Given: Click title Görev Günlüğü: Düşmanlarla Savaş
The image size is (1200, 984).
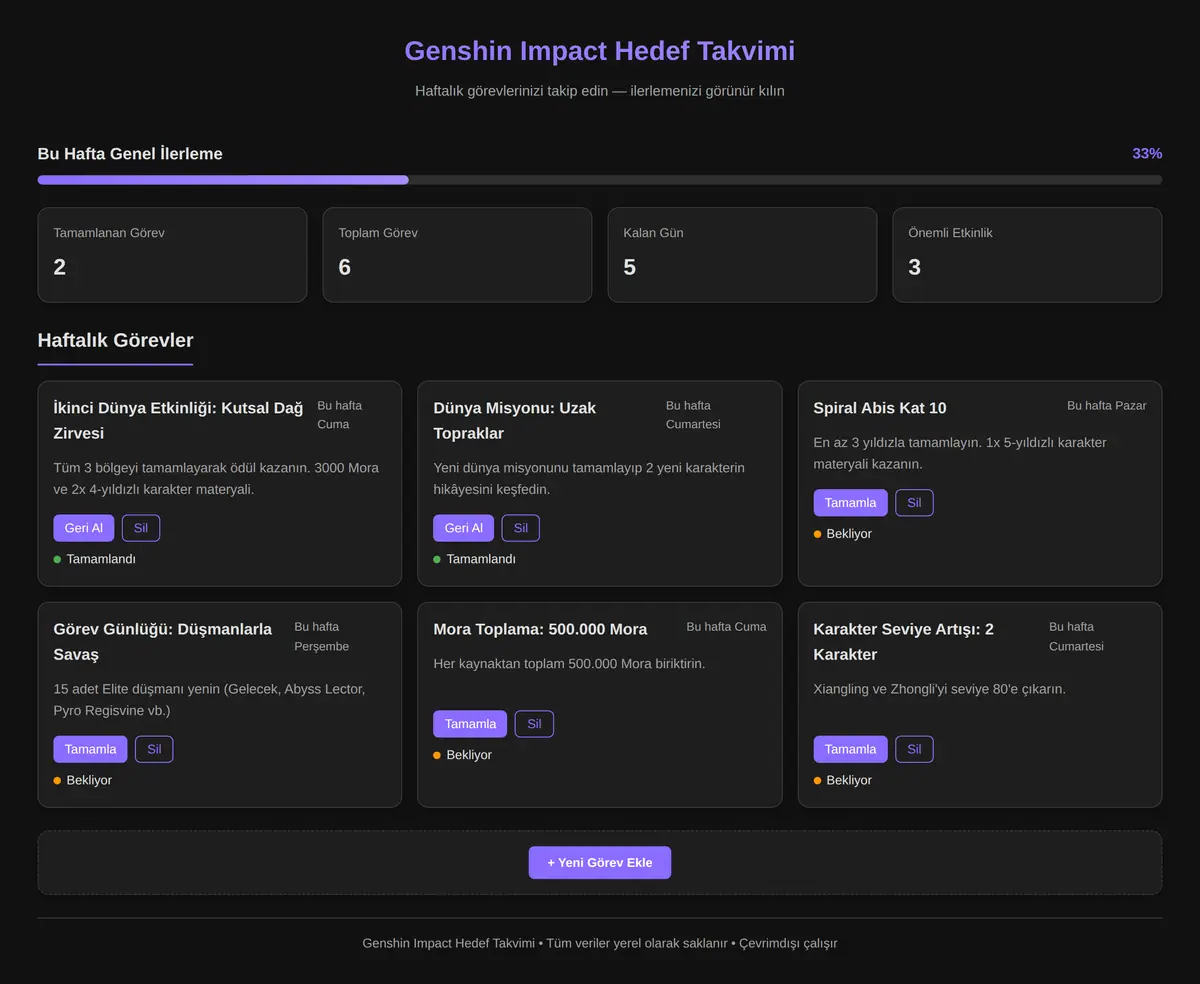Looking at the screenshot, I should pyautogui.click(x=163, y=641).
